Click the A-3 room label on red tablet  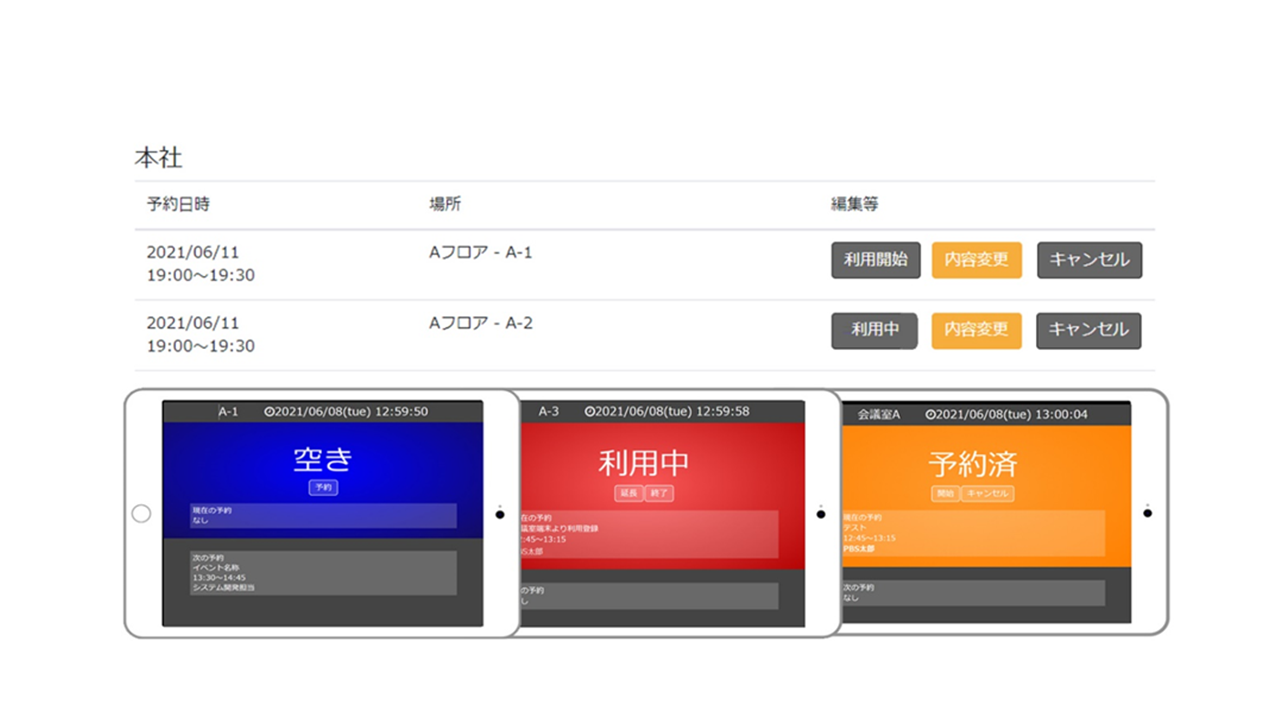pos(549,411)
